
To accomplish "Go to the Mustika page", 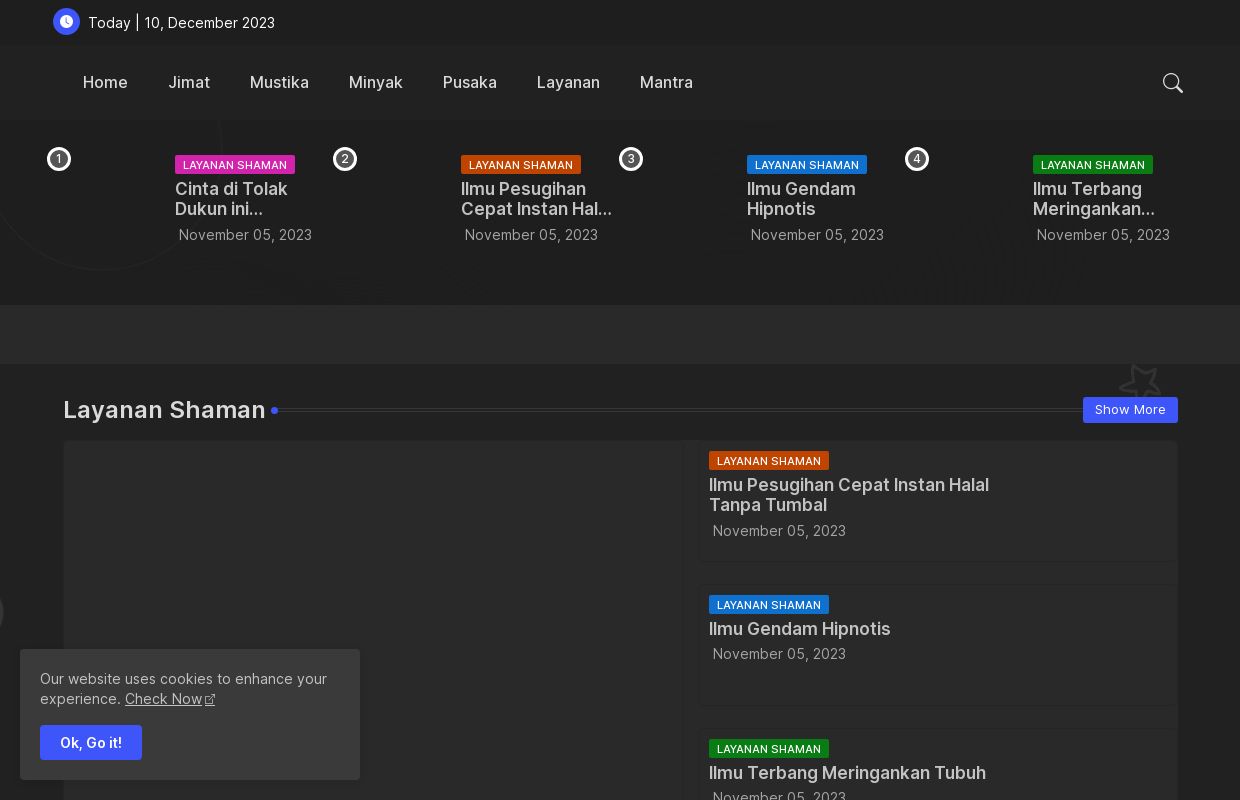I will tap(279, 82).
